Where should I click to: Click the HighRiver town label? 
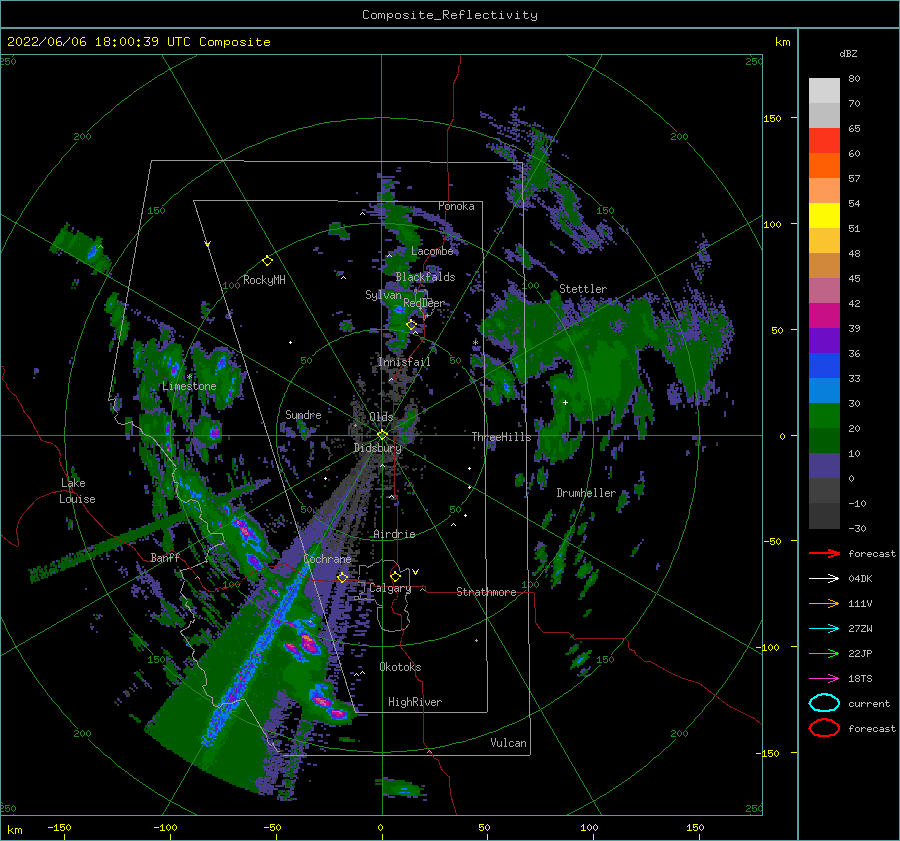click(415, 702)
